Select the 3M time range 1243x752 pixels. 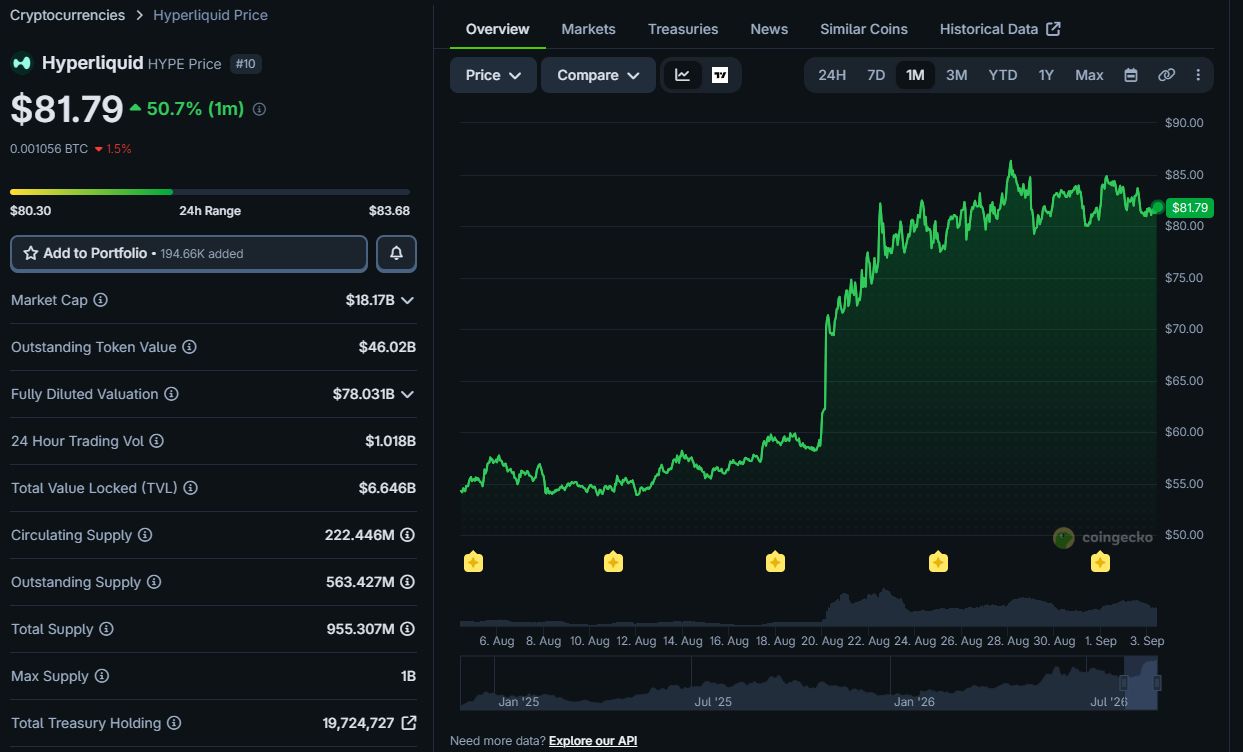point(957,75)
